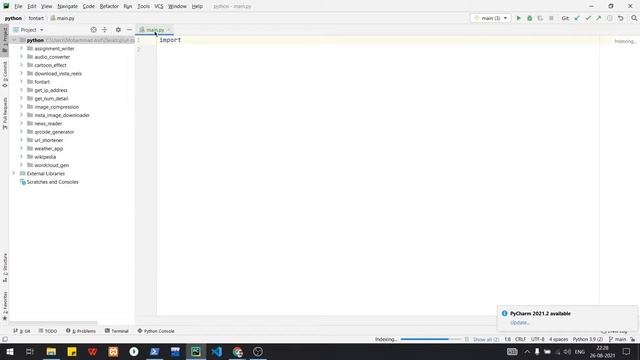Commit changes using the Git checkmark icon
640x360 pixels.
[x=588, y=18]
